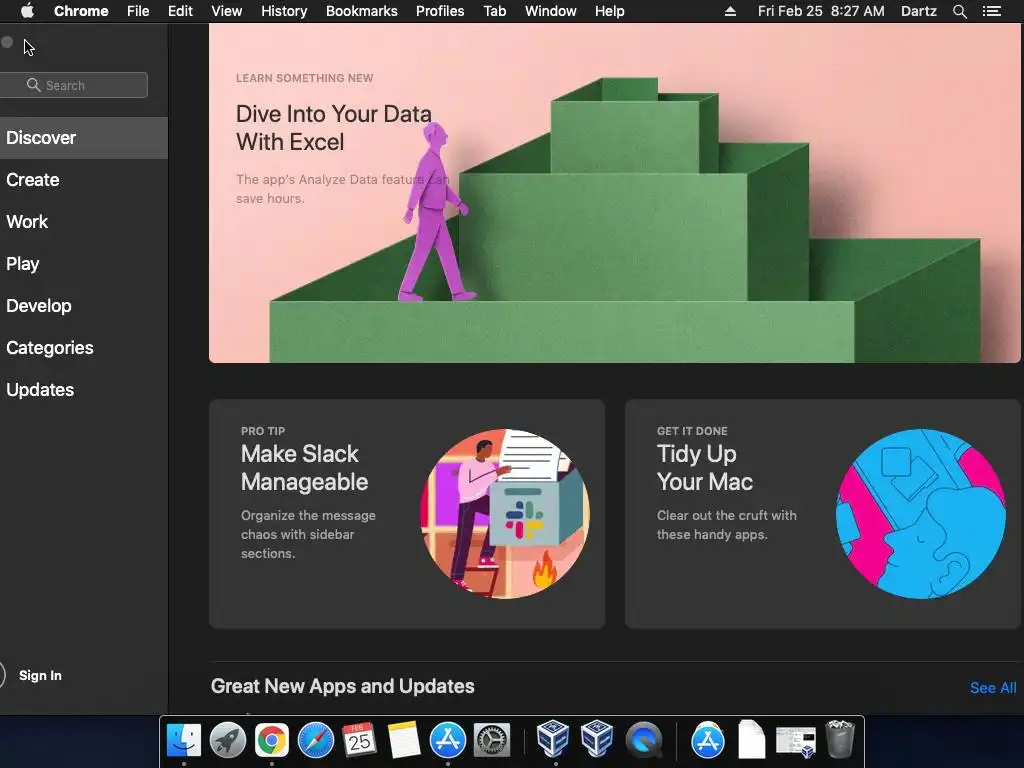Browse Categories in the sidebar
This screenshot has width=1024, height=768.
[x=84, y=347]
